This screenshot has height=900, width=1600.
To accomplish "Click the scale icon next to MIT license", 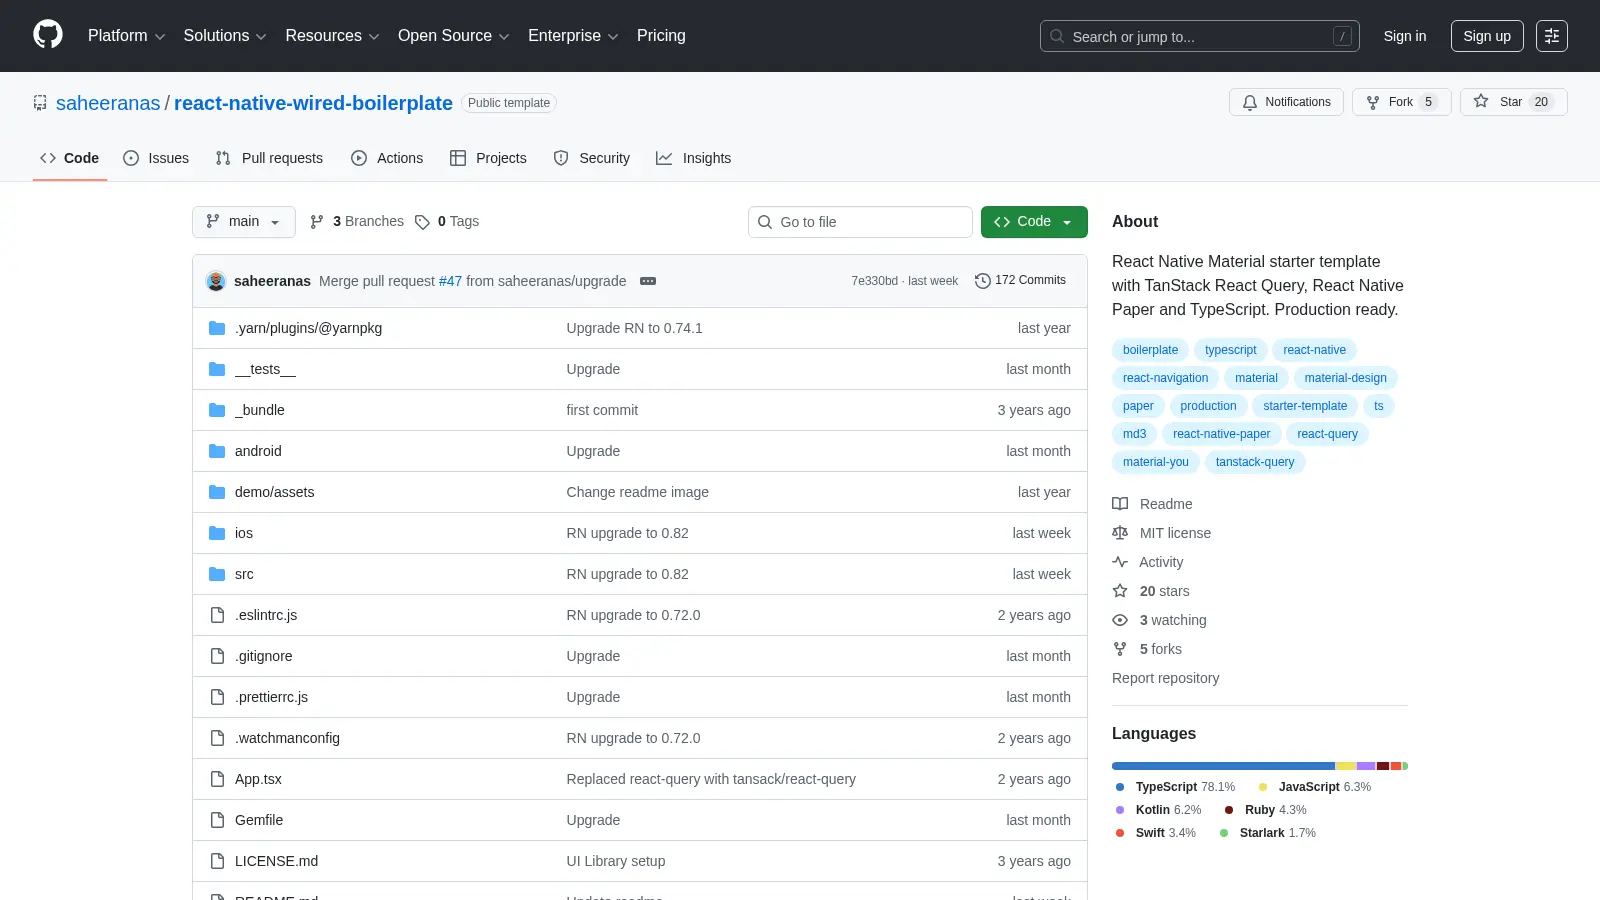I will click(x=1120, y=533).
